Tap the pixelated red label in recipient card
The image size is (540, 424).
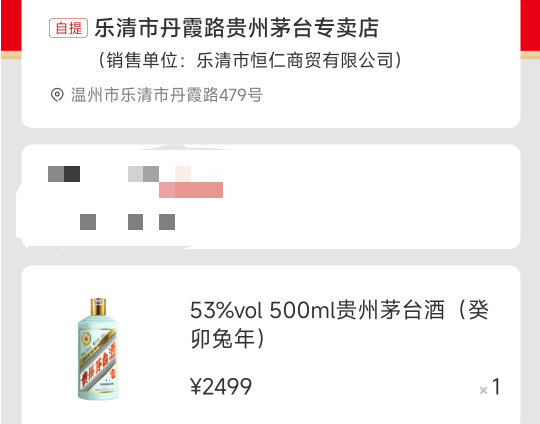pyautogui.click(x=191, y=190)
